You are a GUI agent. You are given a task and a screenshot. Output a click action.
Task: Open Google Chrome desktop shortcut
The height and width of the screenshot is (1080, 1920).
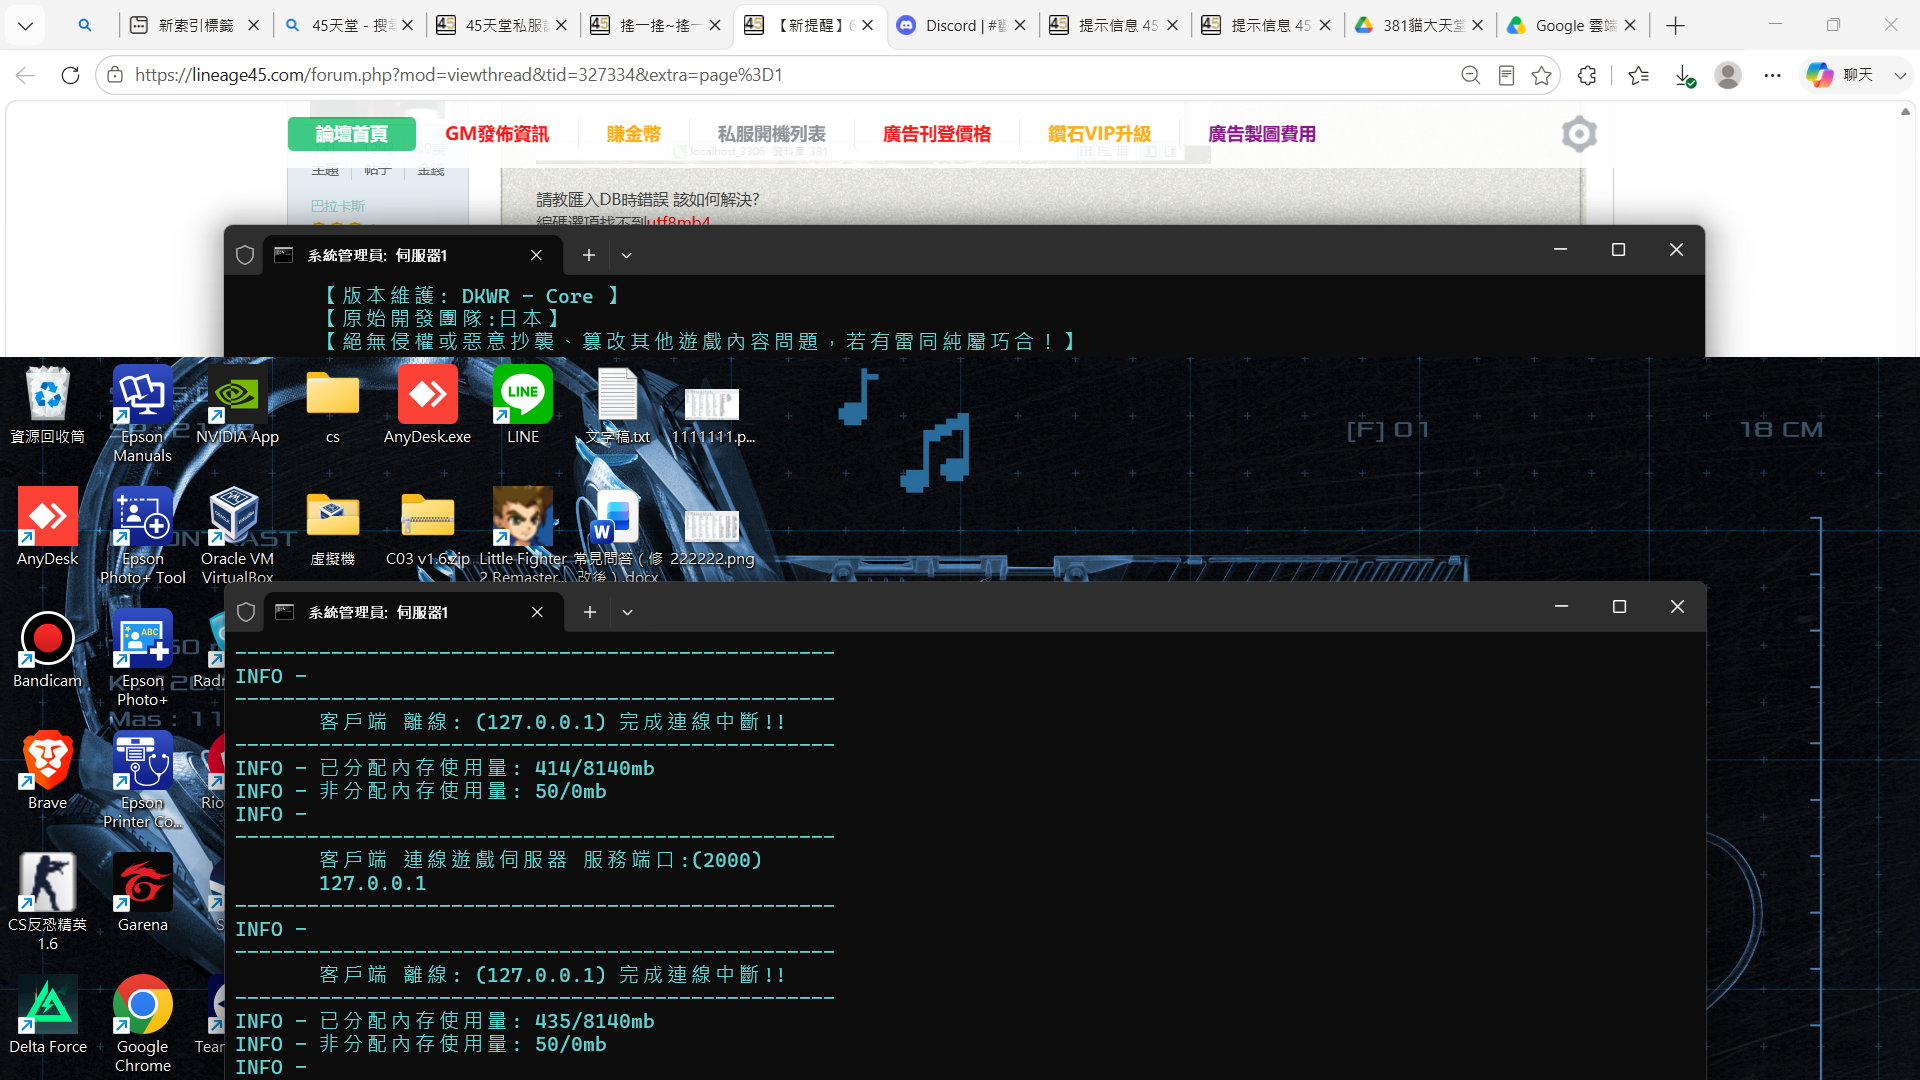[x=142, y=1024]
